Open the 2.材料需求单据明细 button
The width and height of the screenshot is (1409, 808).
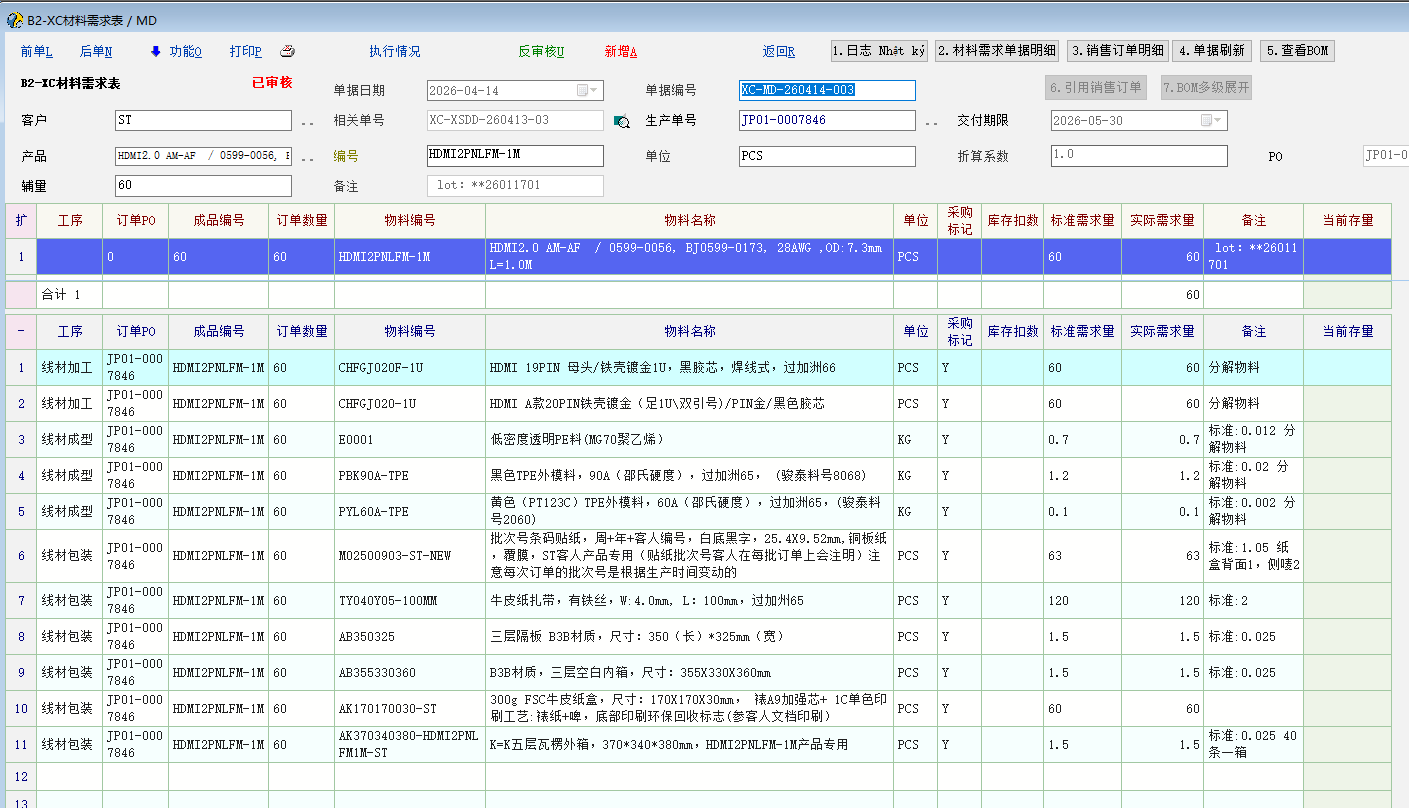[x=996, y=51]
